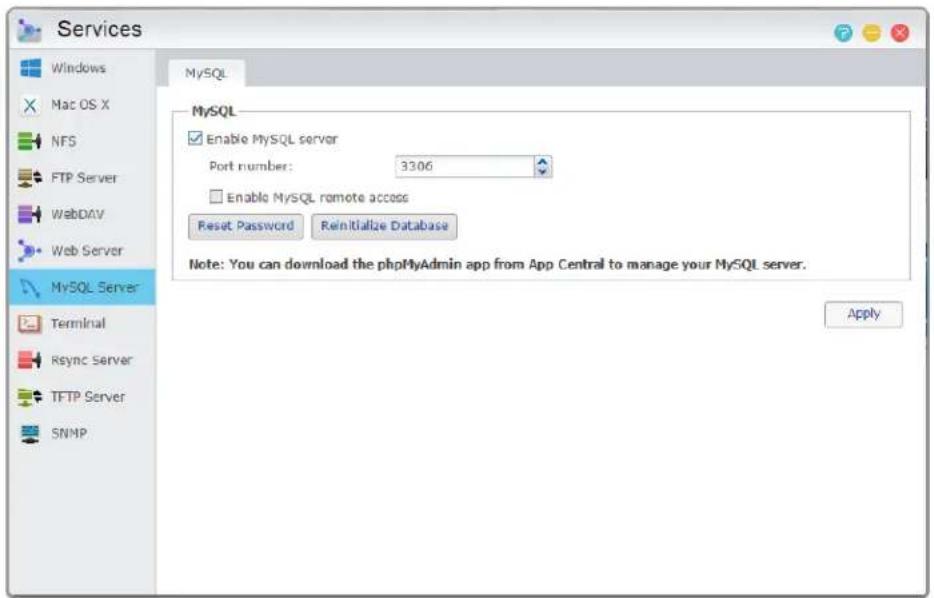
Task: Select the Rsync Server icon
Action: tap(30, 360)
